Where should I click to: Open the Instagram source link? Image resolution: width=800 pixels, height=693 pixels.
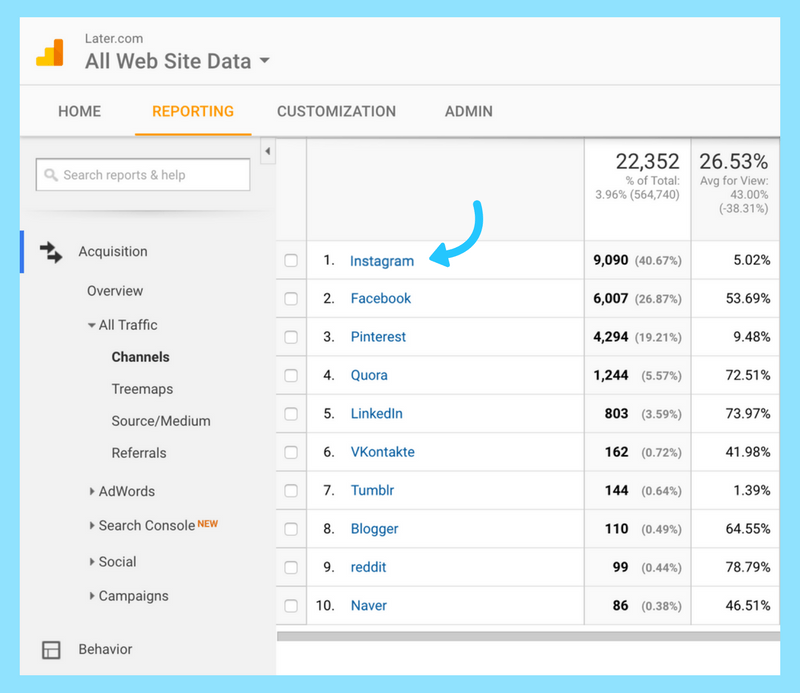pyautogui.click(x=382, y=261)
